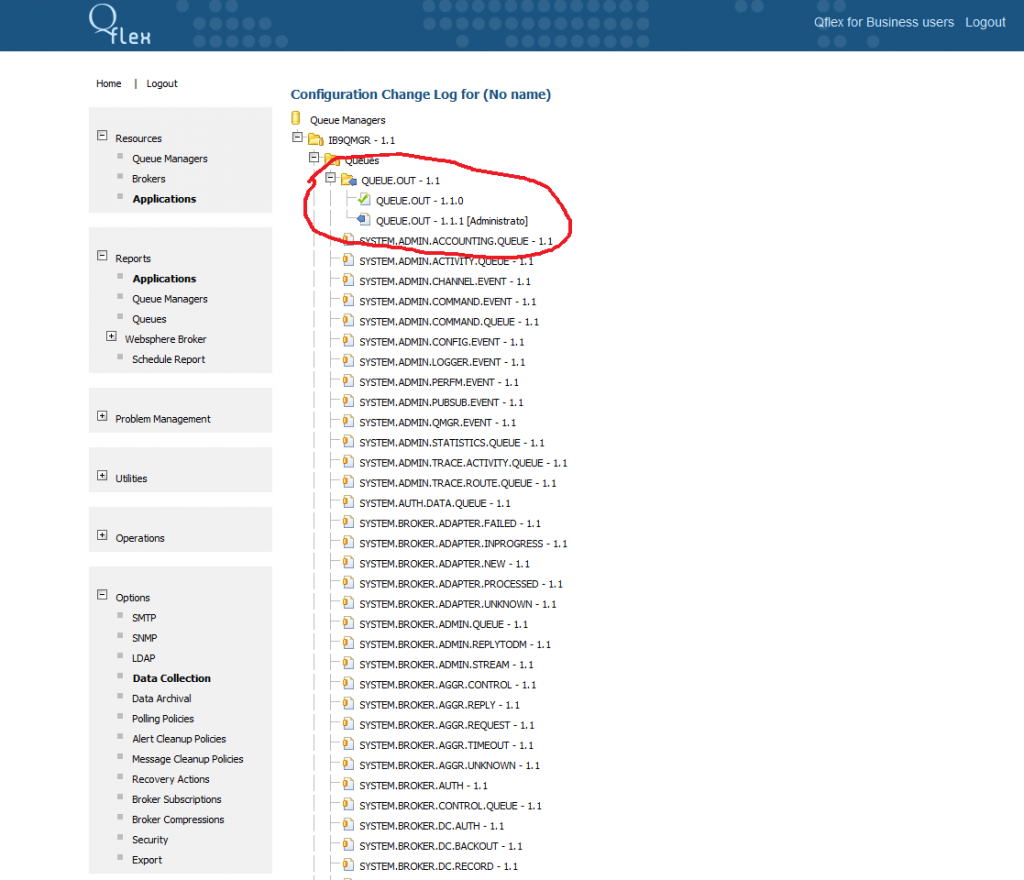Open SMTP options
The image size is (1024, 880).
click(x=144, y=618)
